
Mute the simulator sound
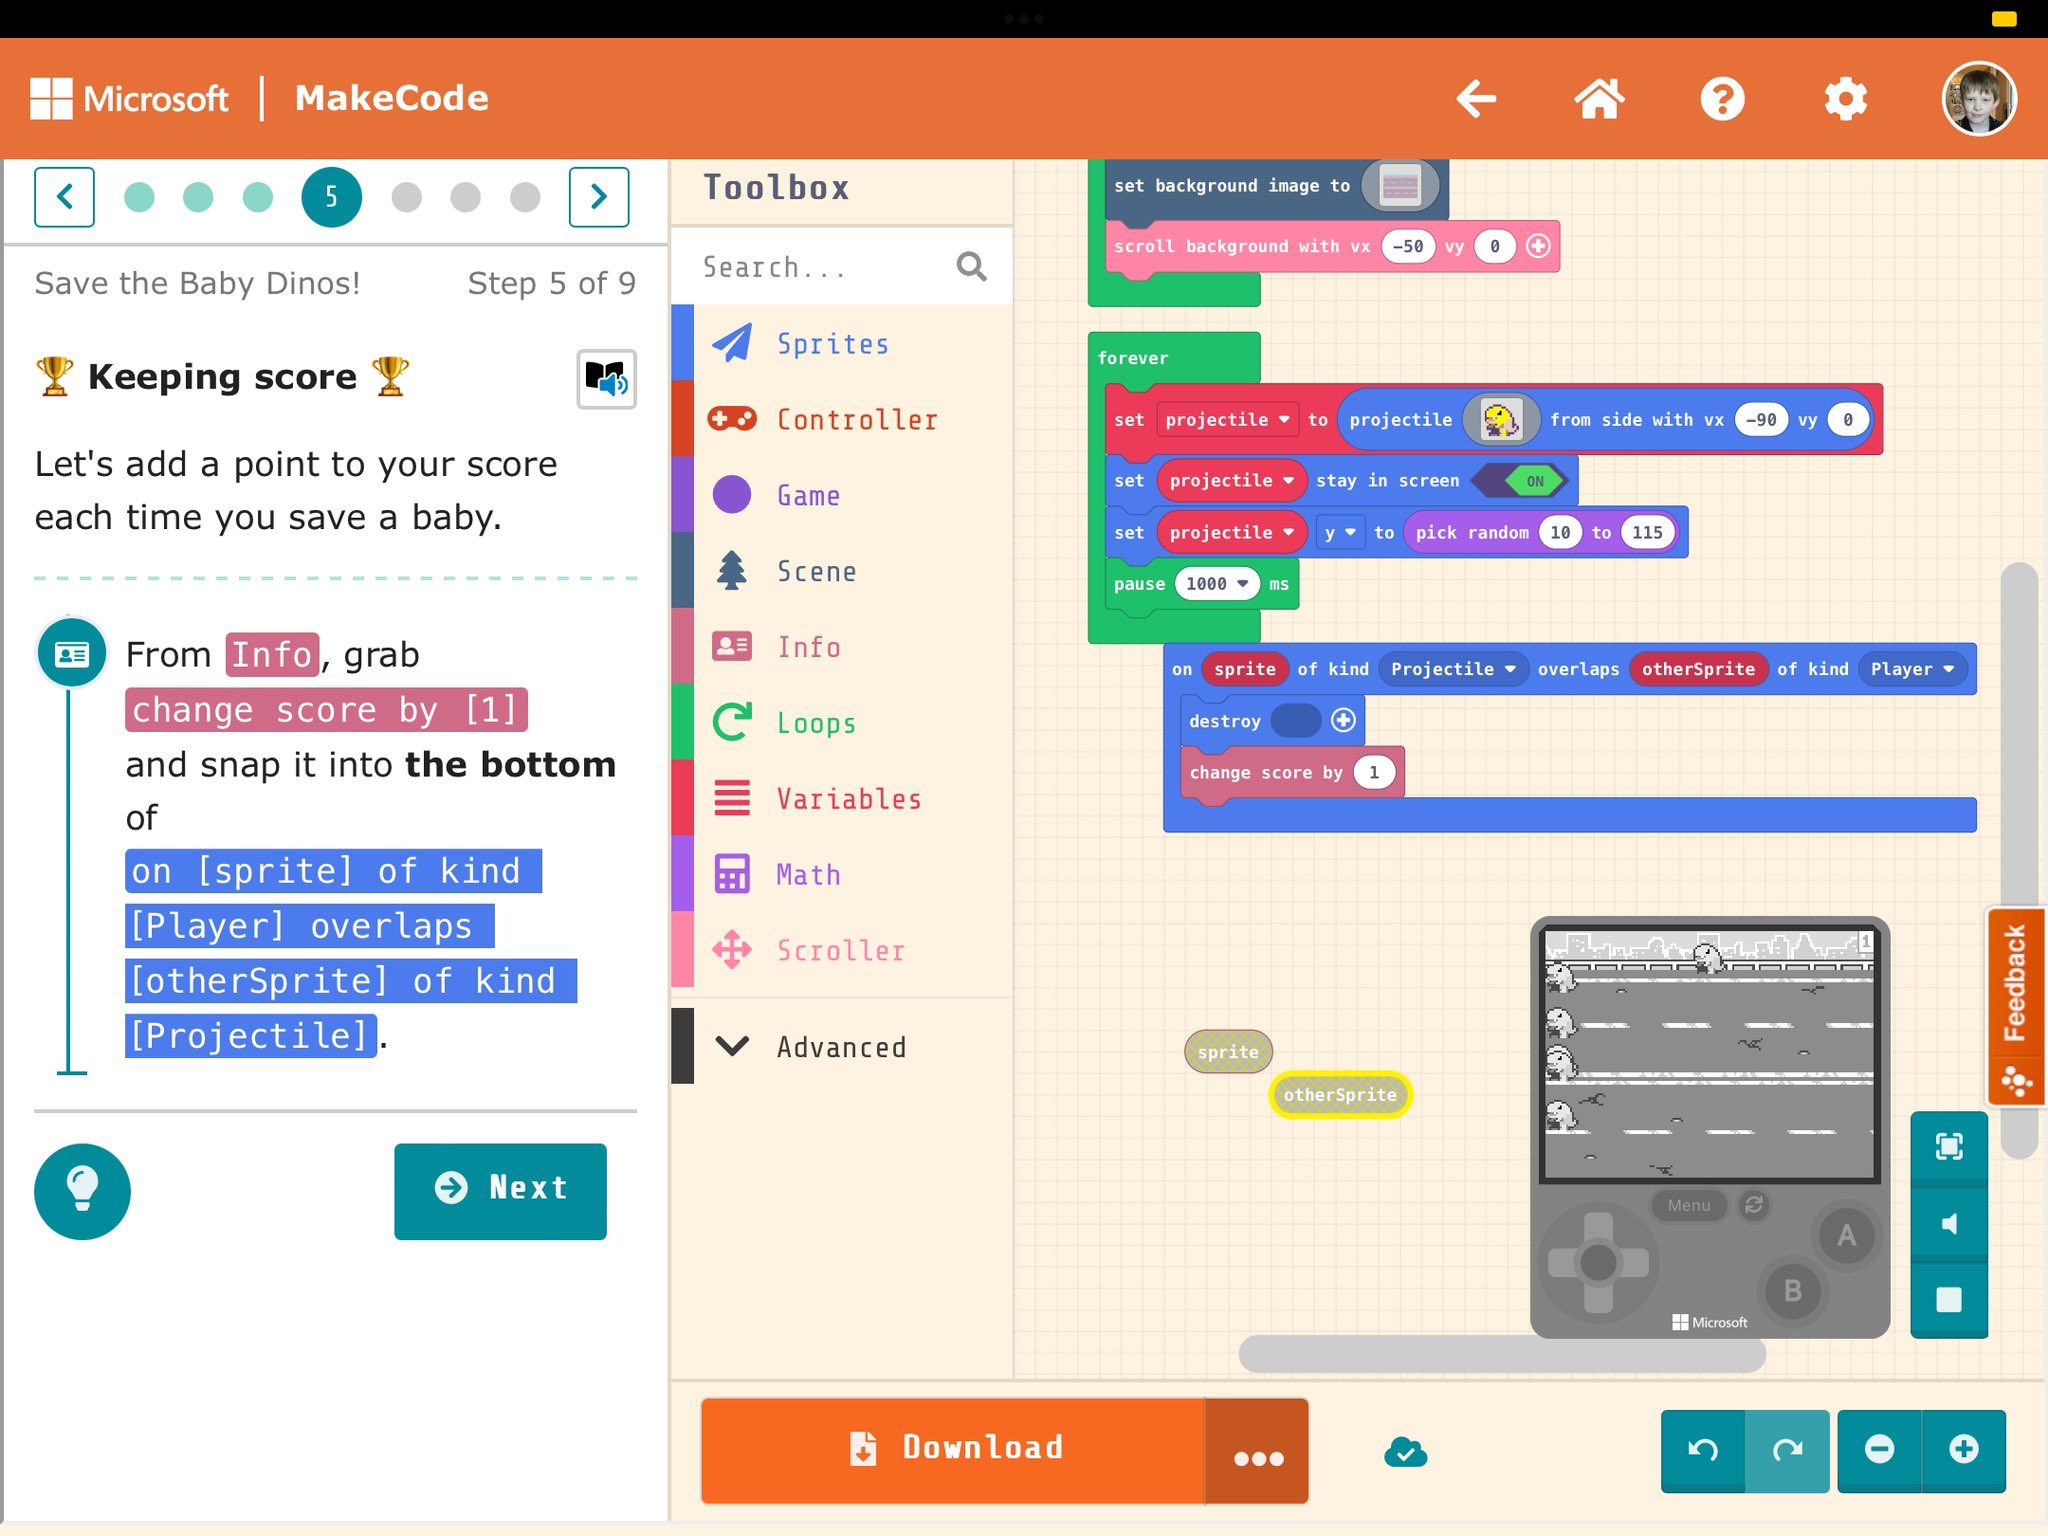pyautogui.click(x=1948, y=1223)
